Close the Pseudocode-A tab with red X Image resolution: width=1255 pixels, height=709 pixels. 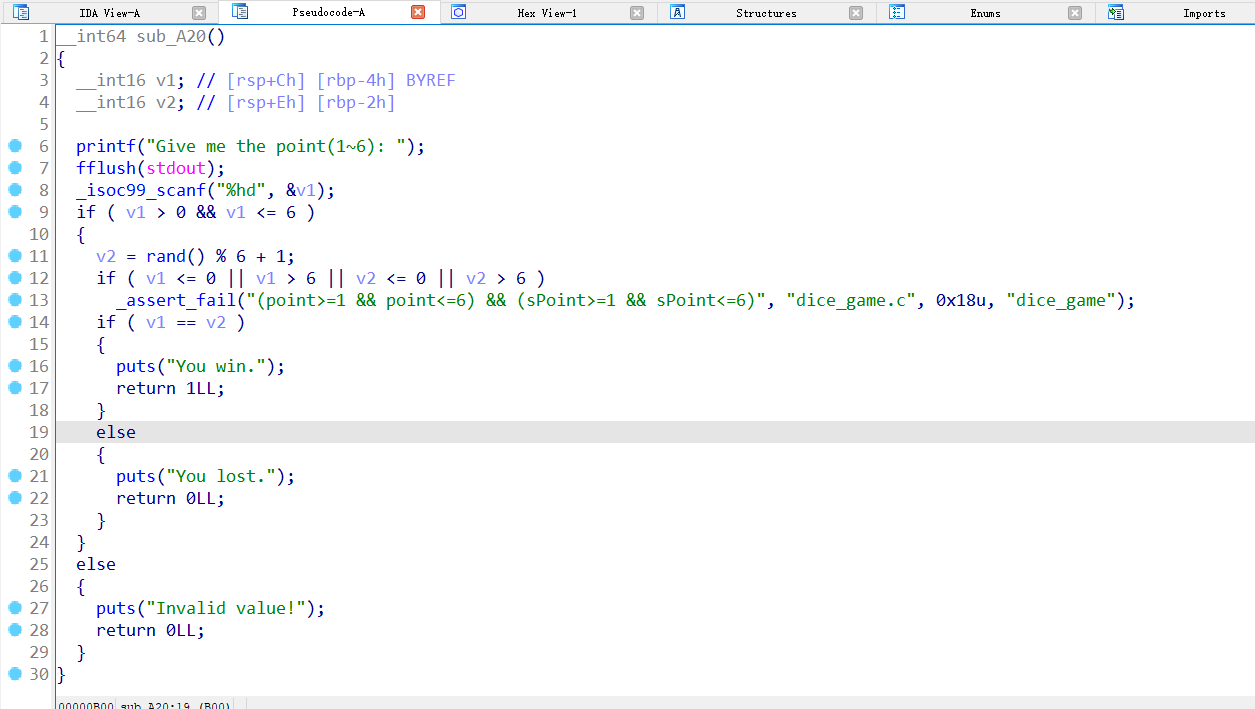coord(418,13)
